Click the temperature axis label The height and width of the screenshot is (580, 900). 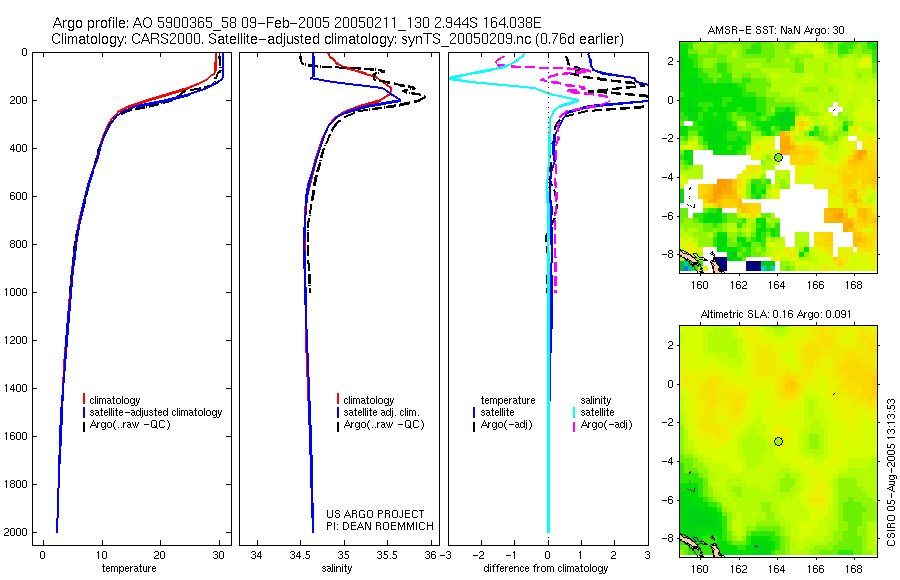coord(129,568)
